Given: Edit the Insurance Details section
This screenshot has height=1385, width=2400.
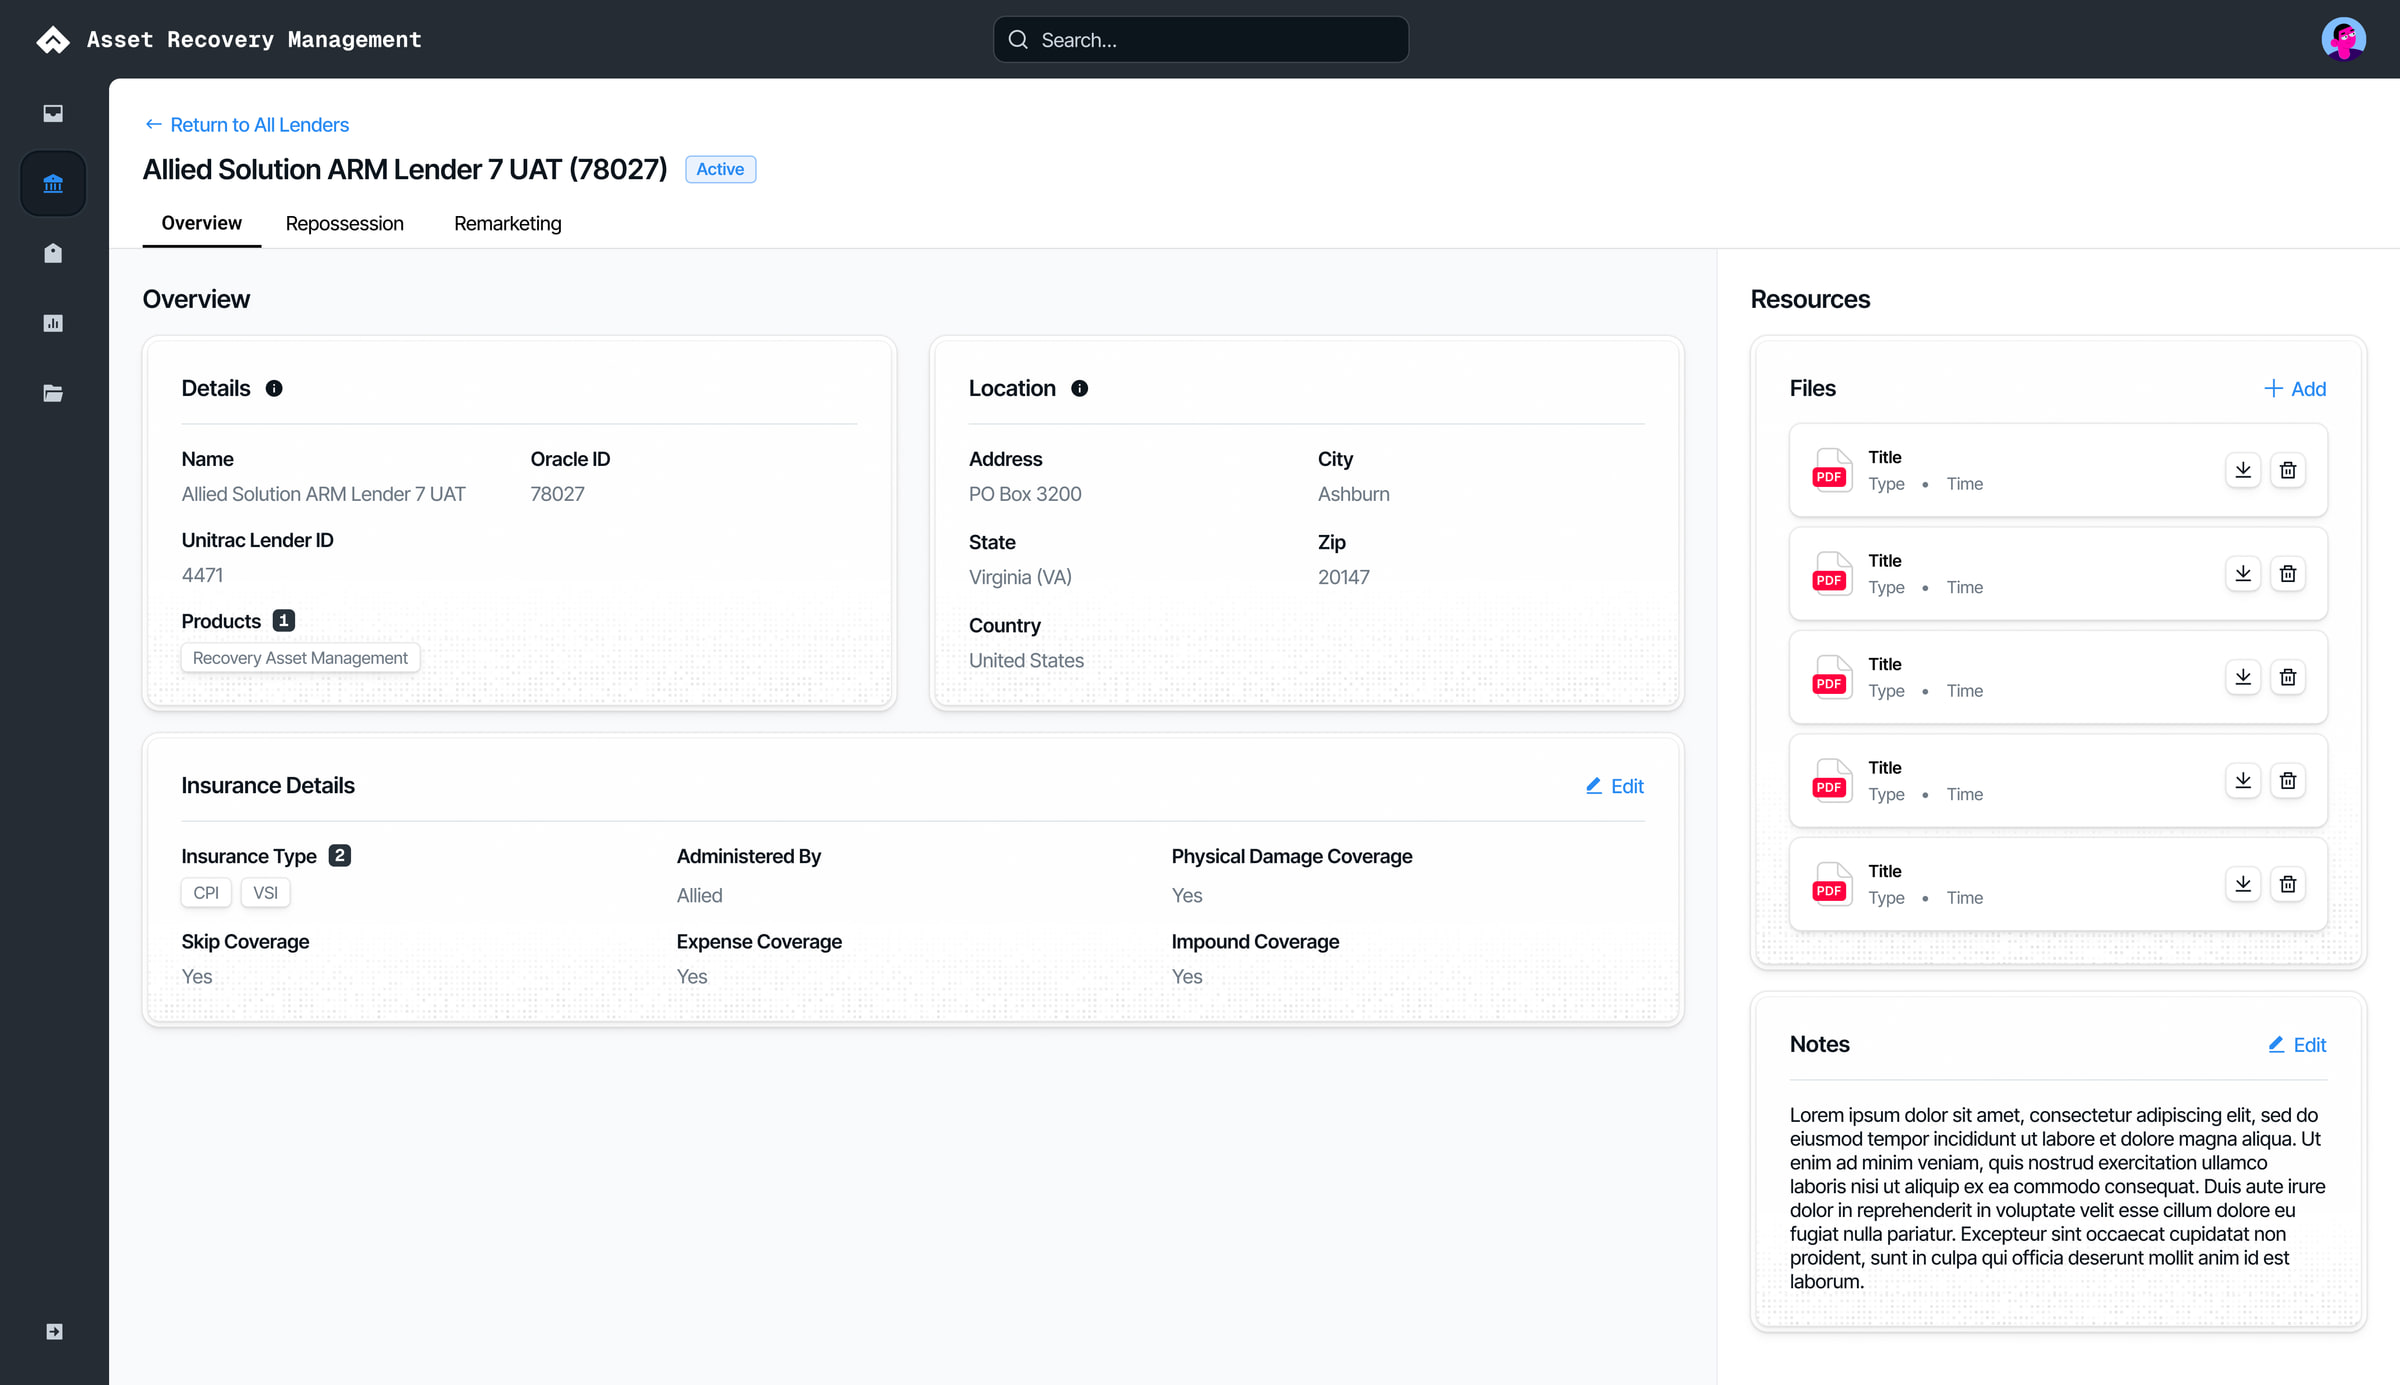Looking at the screenshot, I should click(x=1615, y=786).
